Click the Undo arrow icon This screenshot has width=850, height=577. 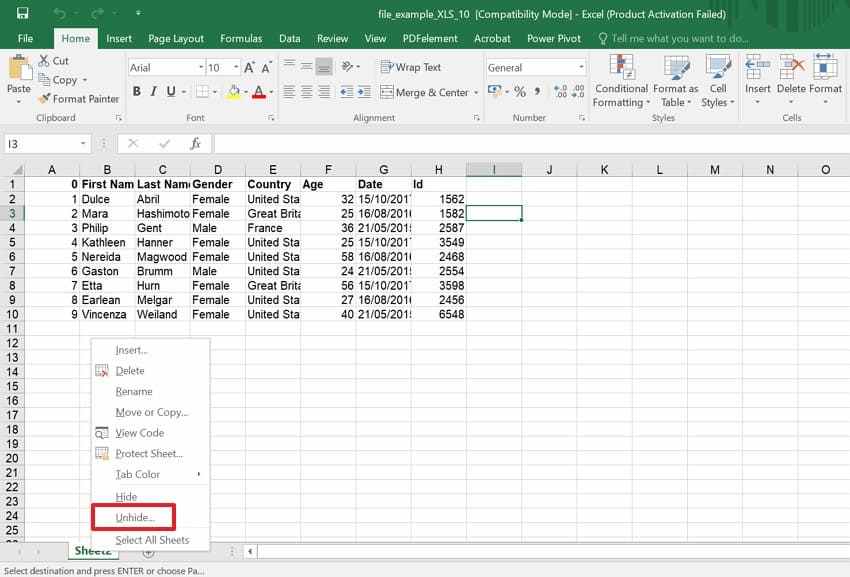tap(60, 14)
